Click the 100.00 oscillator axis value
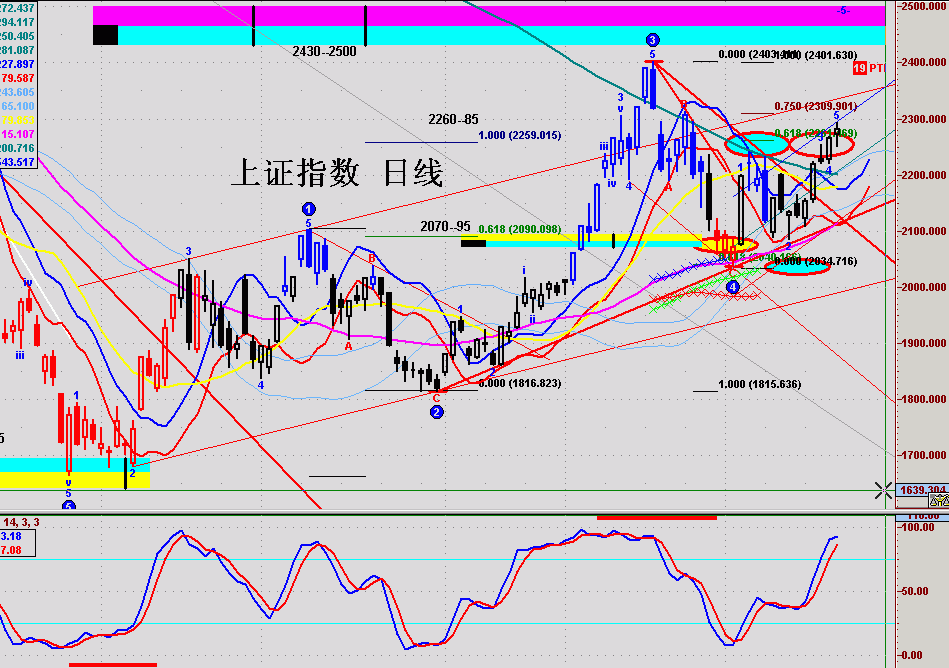 coord(918,528)
